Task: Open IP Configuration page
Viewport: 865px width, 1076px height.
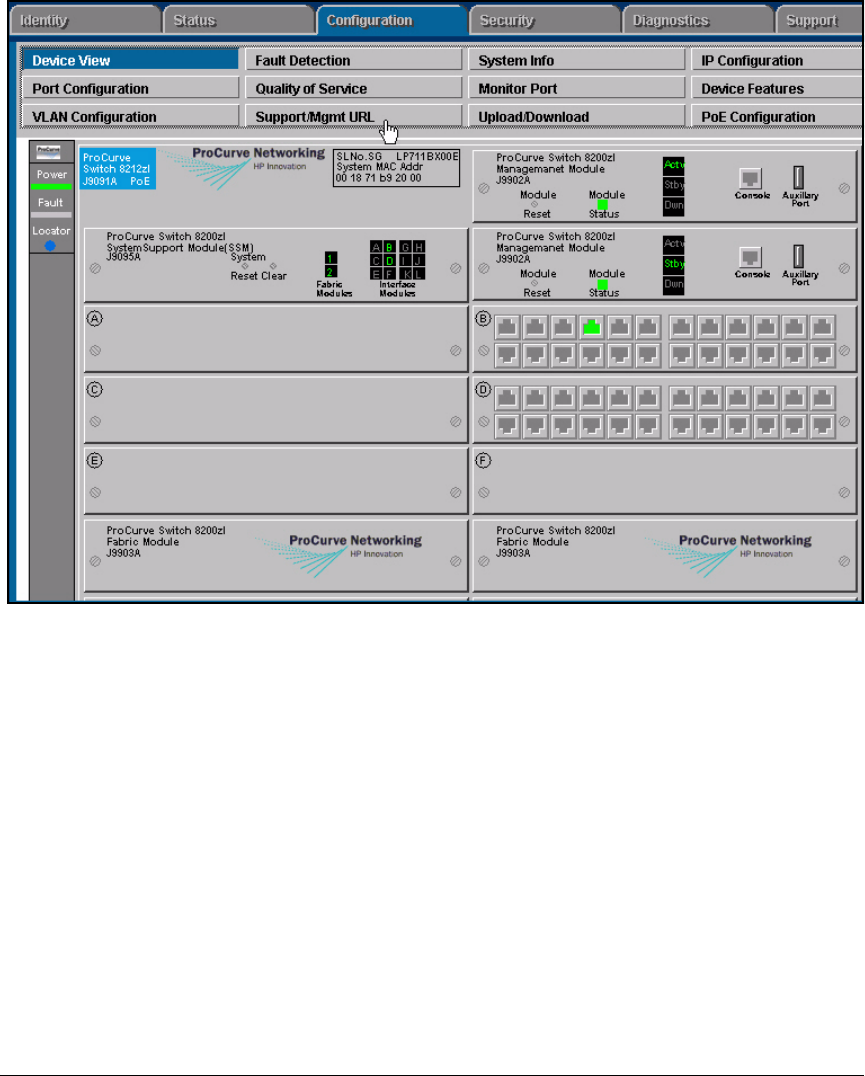Action: pos(777,60)
